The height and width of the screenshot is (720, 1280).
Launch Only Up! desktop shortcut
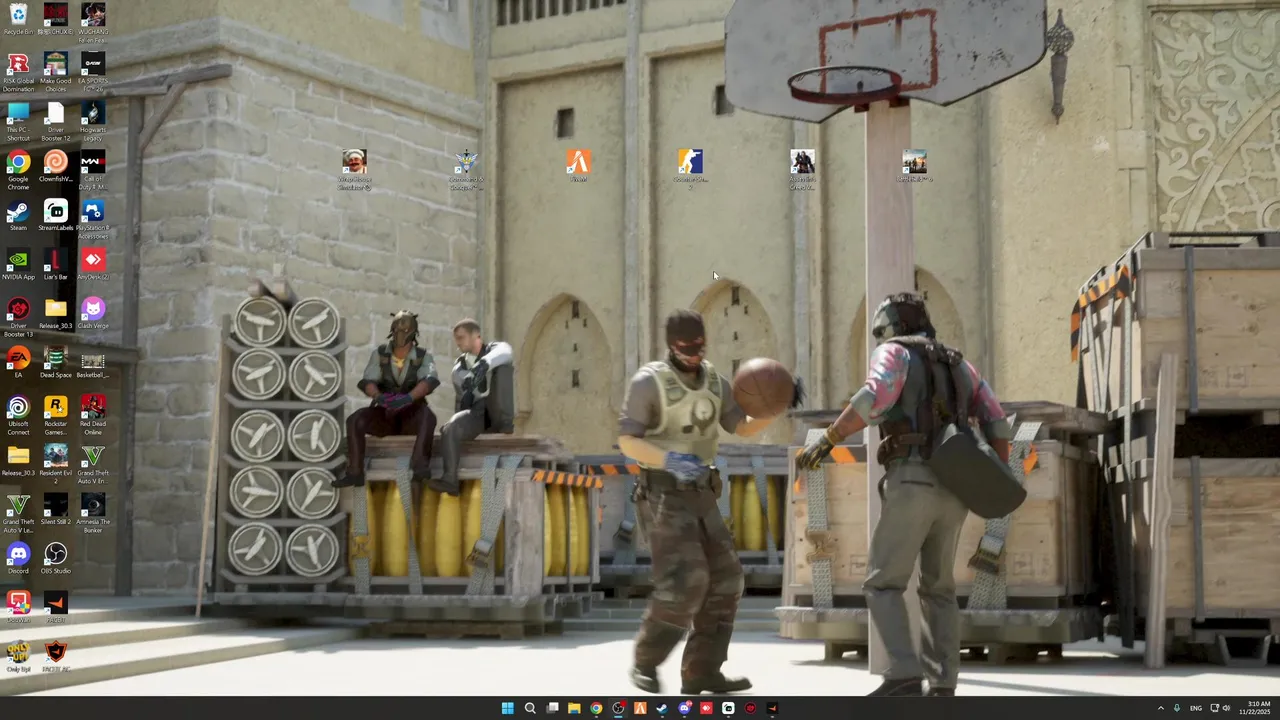(x=18, y=657)
